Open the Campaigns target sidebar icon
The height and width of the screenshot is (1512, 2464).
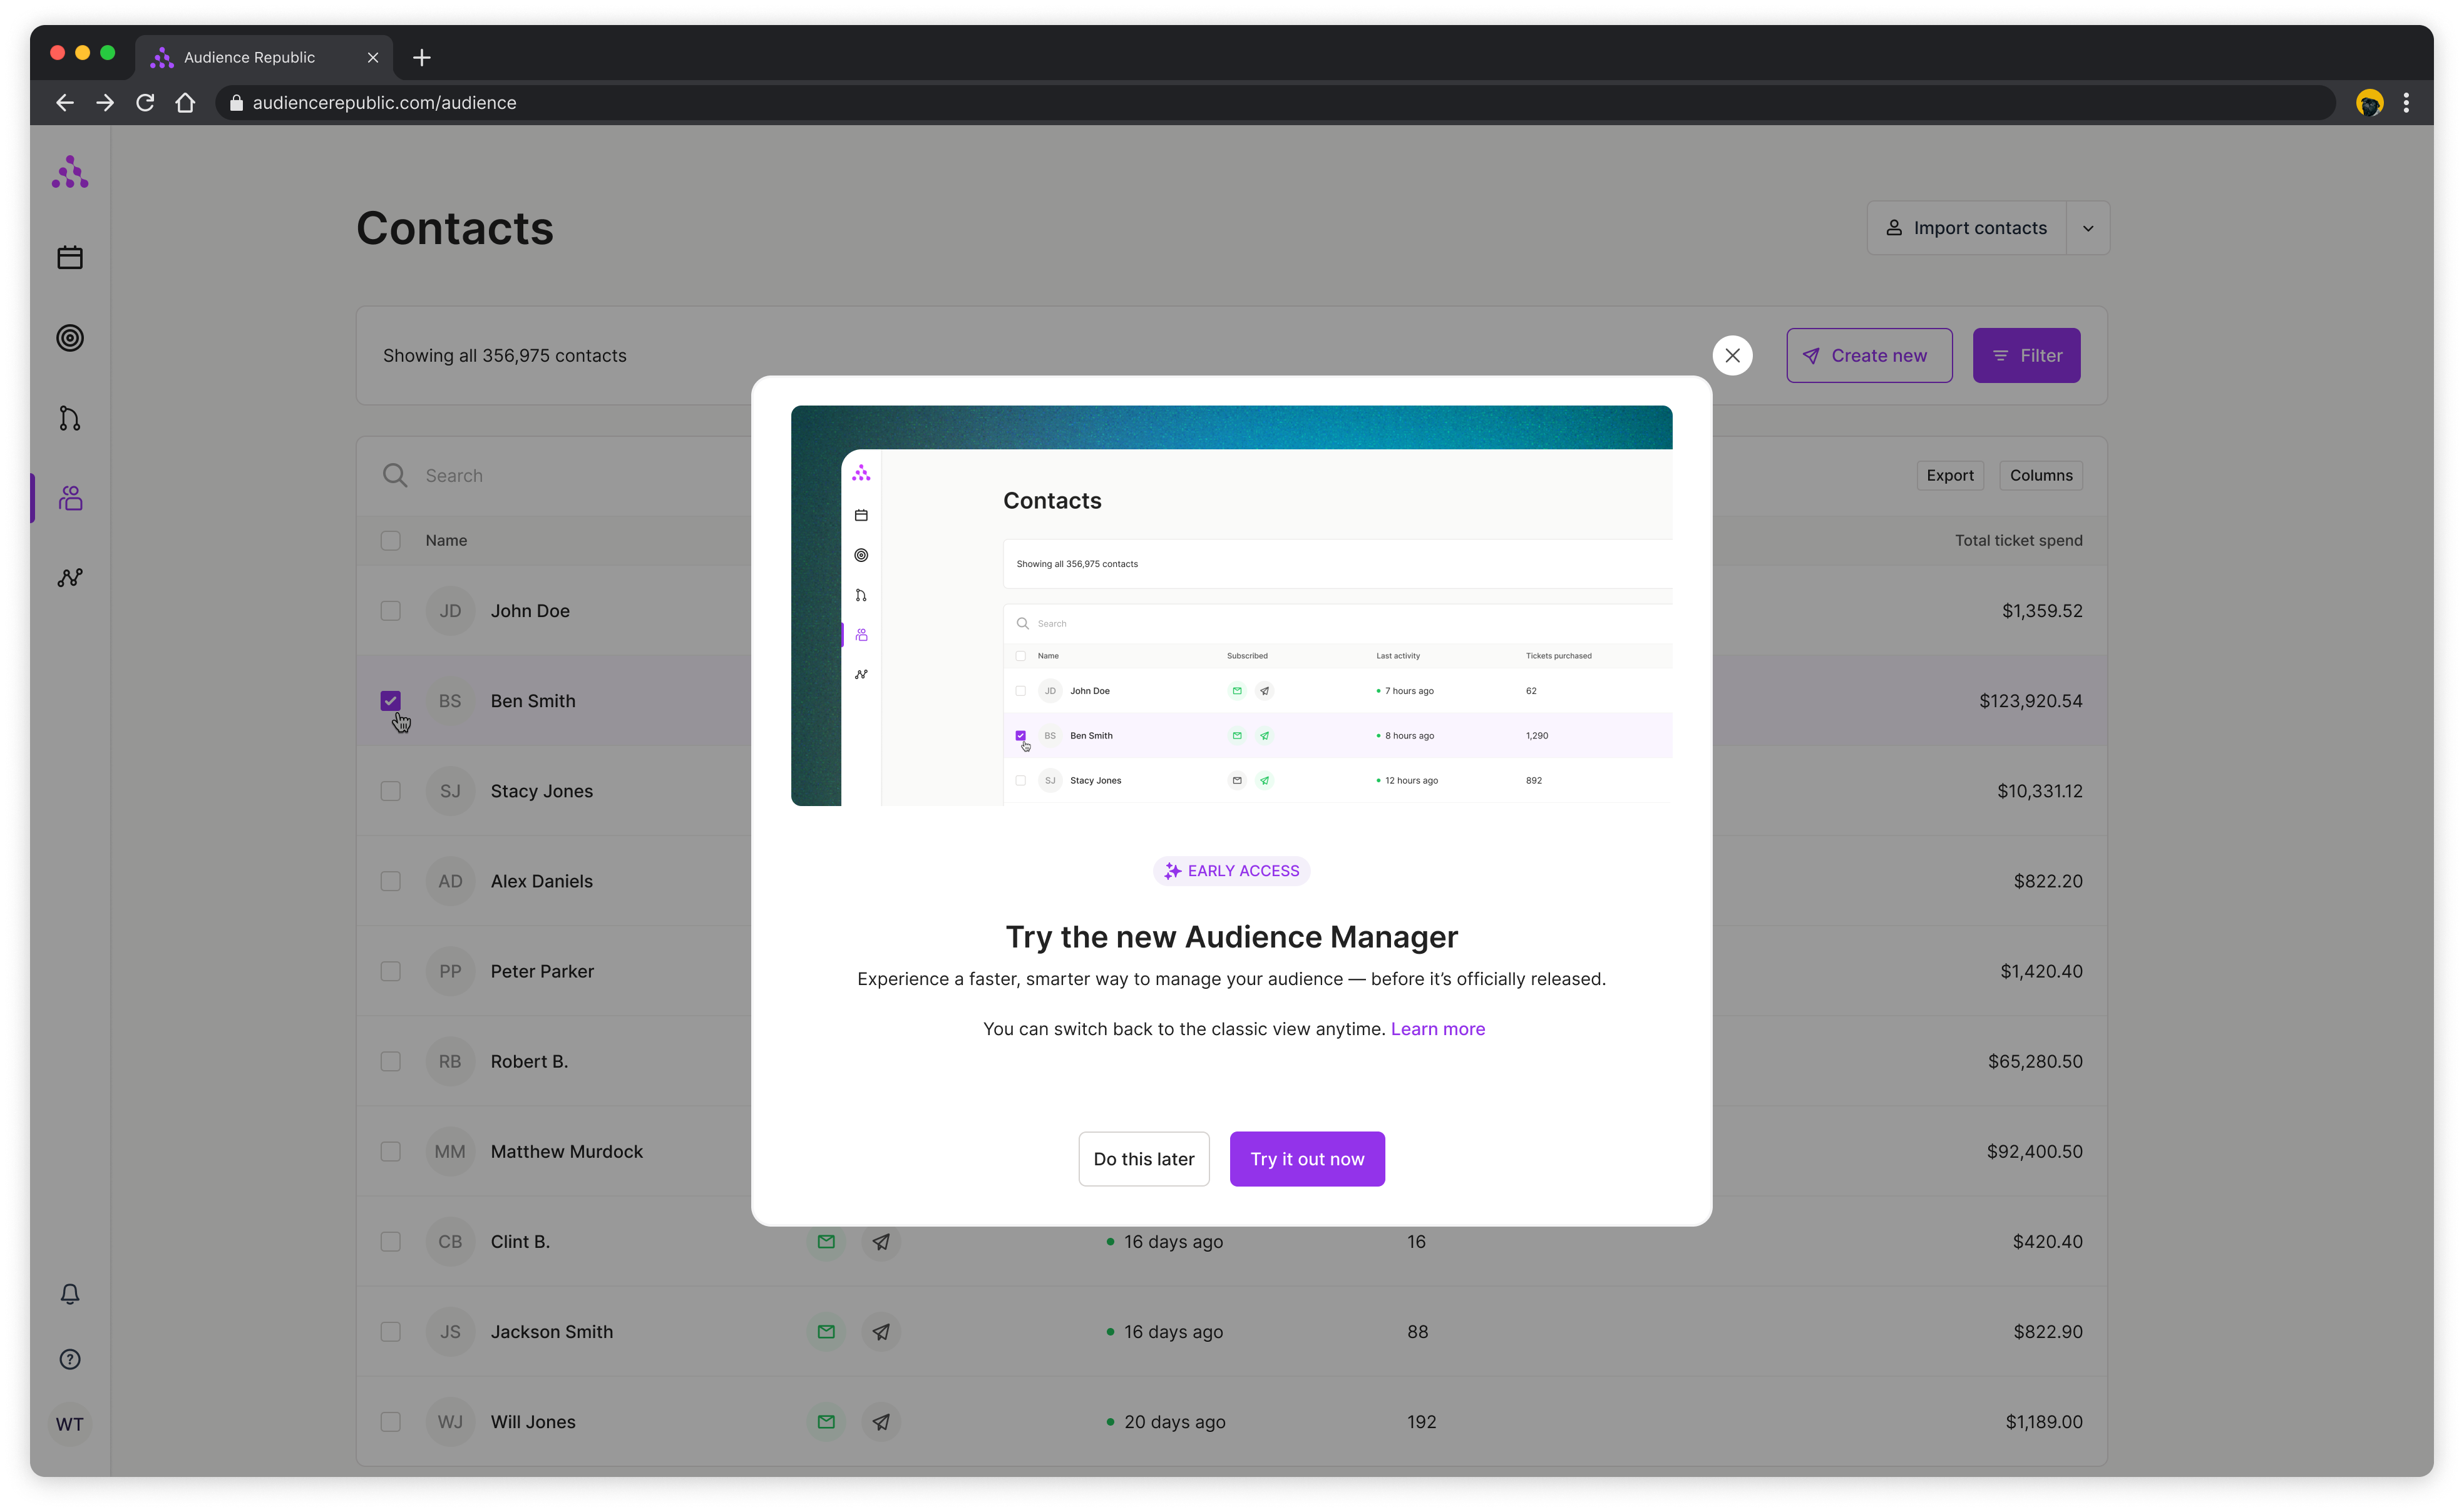pos(70,338)
